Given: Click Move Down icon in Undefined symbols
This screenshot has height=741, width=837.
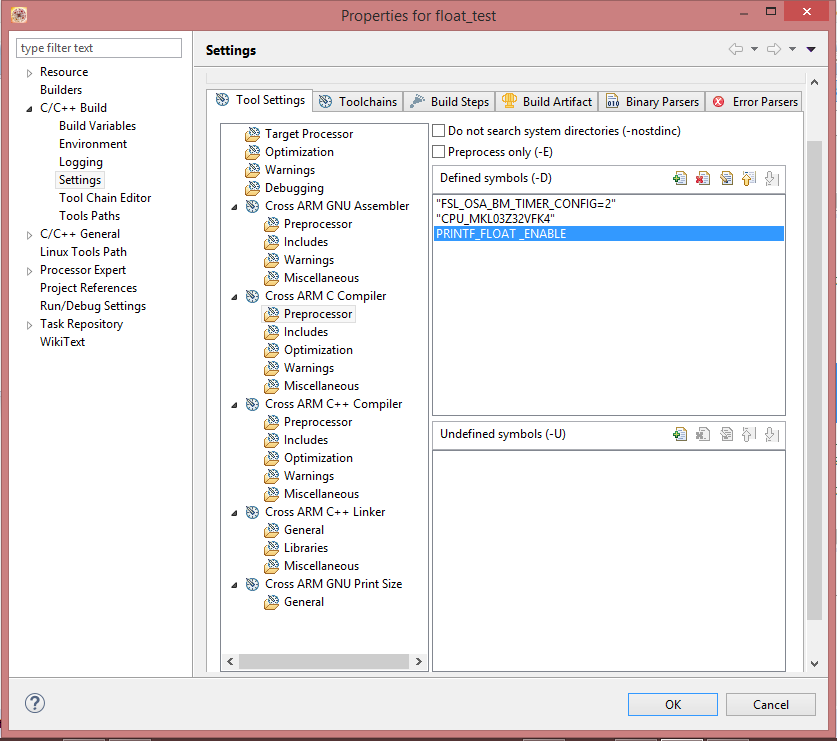Looking at the screenshot, I should [771, 435].
